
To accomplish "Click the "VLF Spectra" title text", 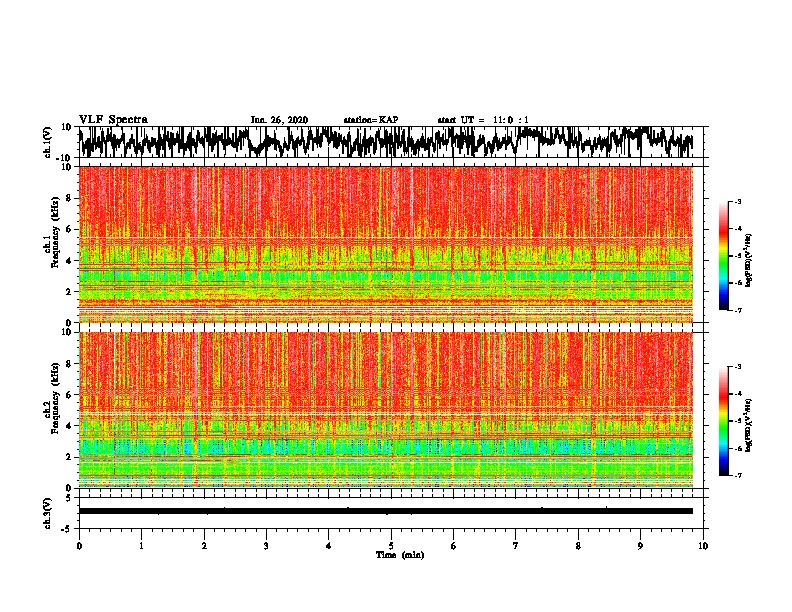I will pos(113,120).
